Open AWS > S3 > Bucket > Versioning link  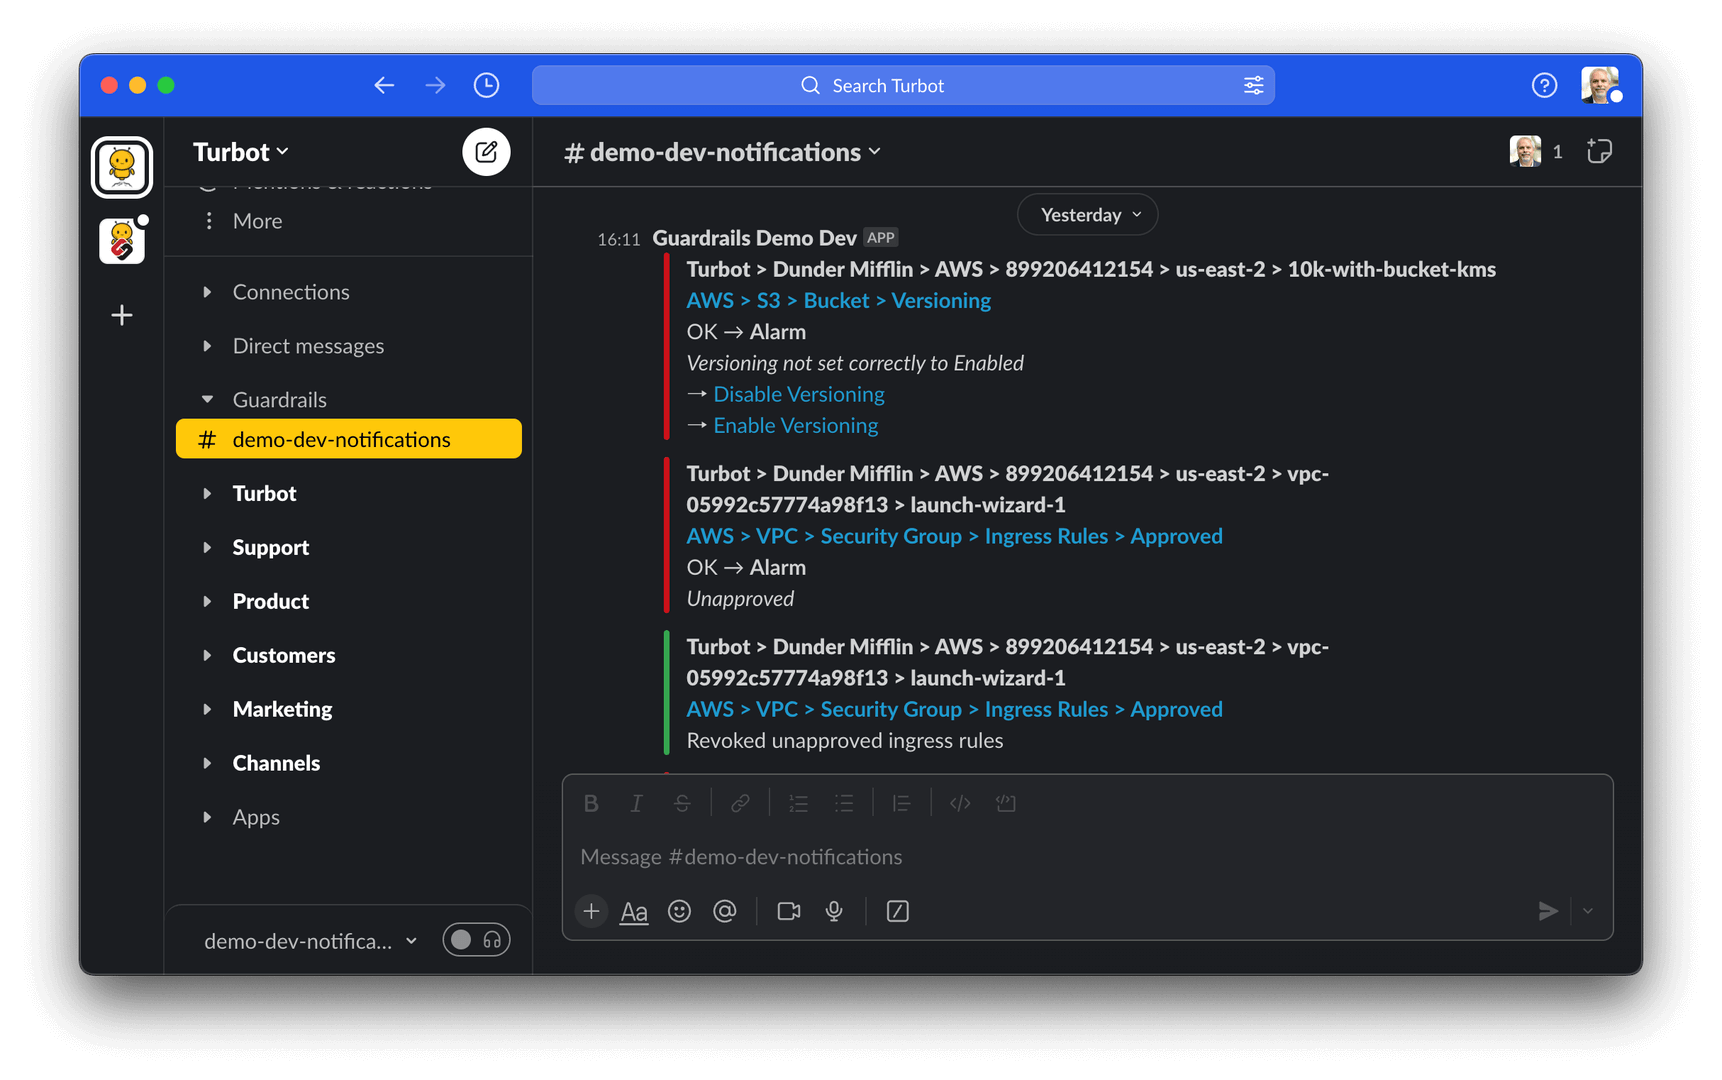pos(838,301)
